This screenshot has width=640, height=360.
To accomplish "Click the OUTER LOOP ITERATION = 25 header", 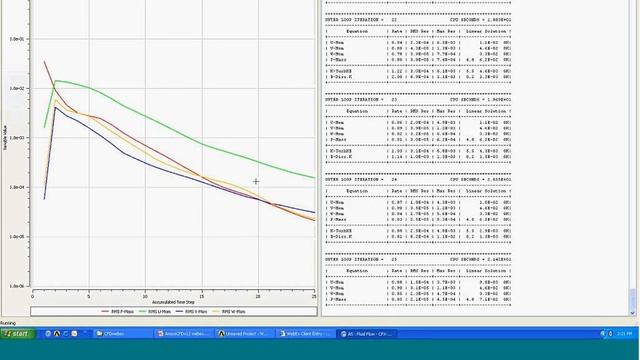I will click(x=361, y=260).
